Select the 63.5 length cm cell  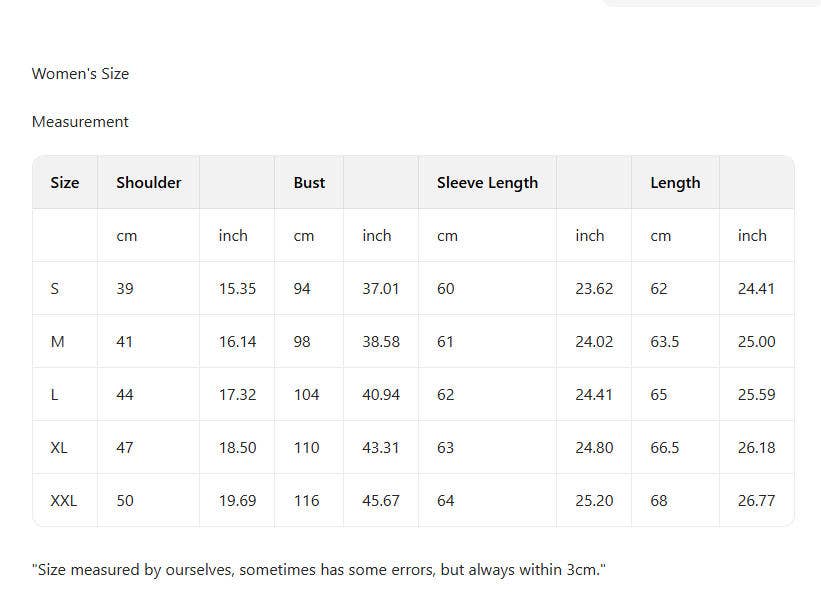[665, 342]
